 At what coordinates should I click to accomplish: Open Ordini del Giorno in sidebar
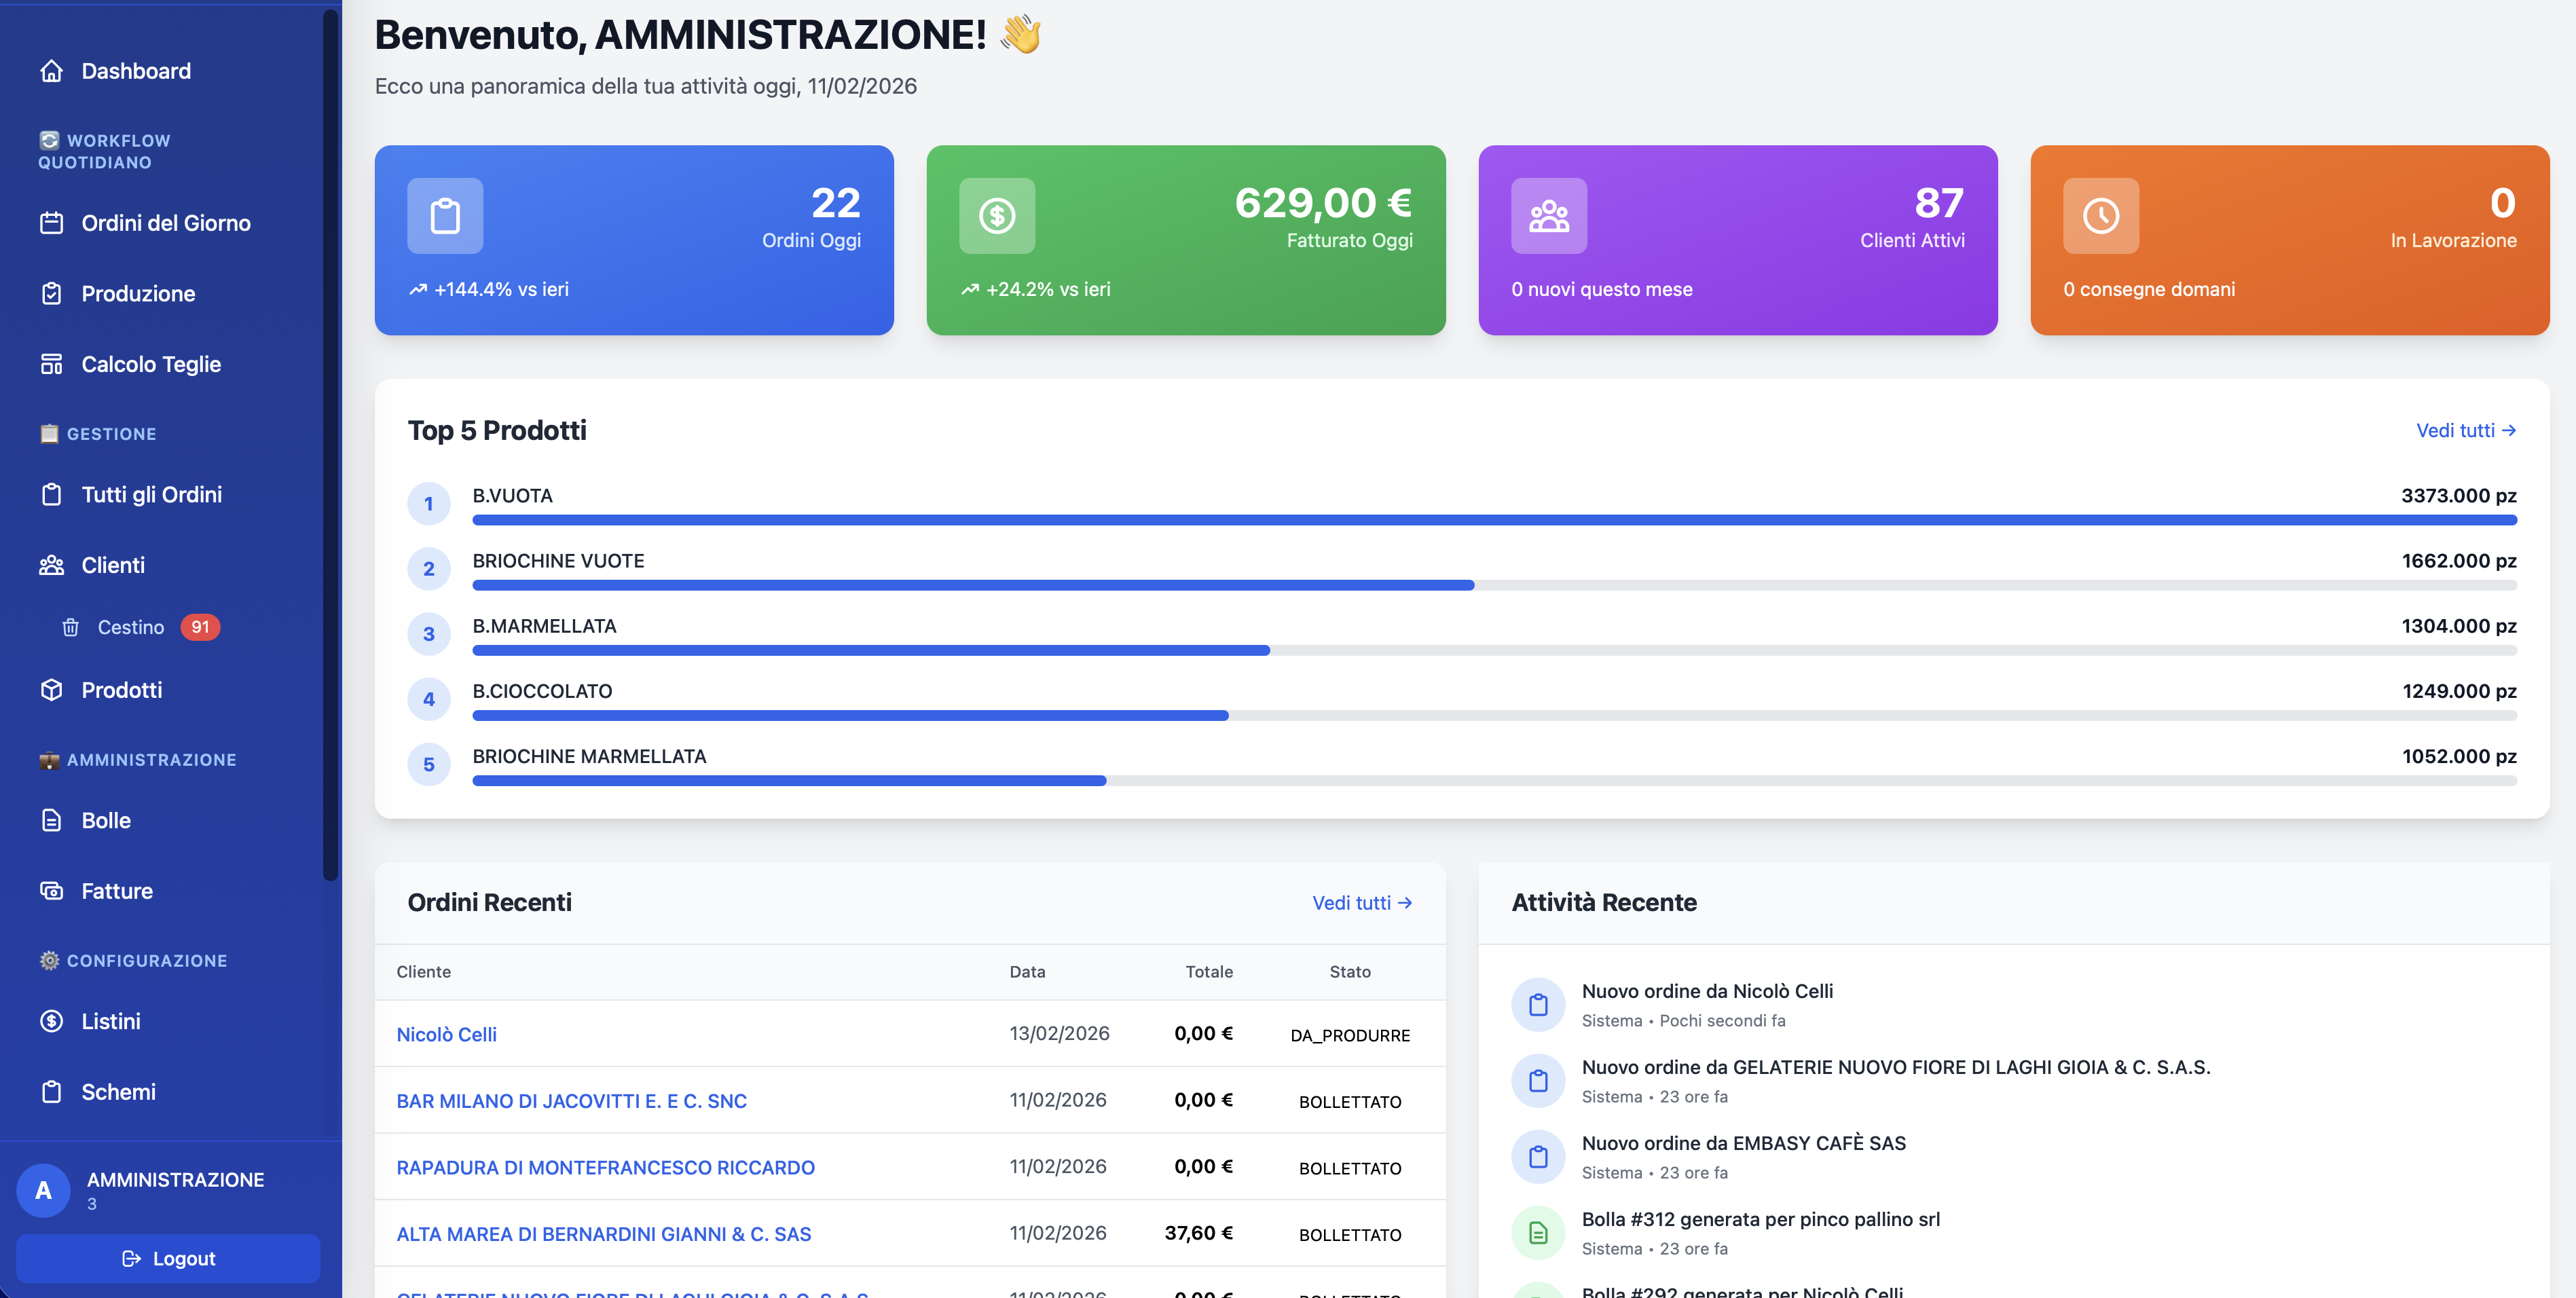click(x=166, y=223)
